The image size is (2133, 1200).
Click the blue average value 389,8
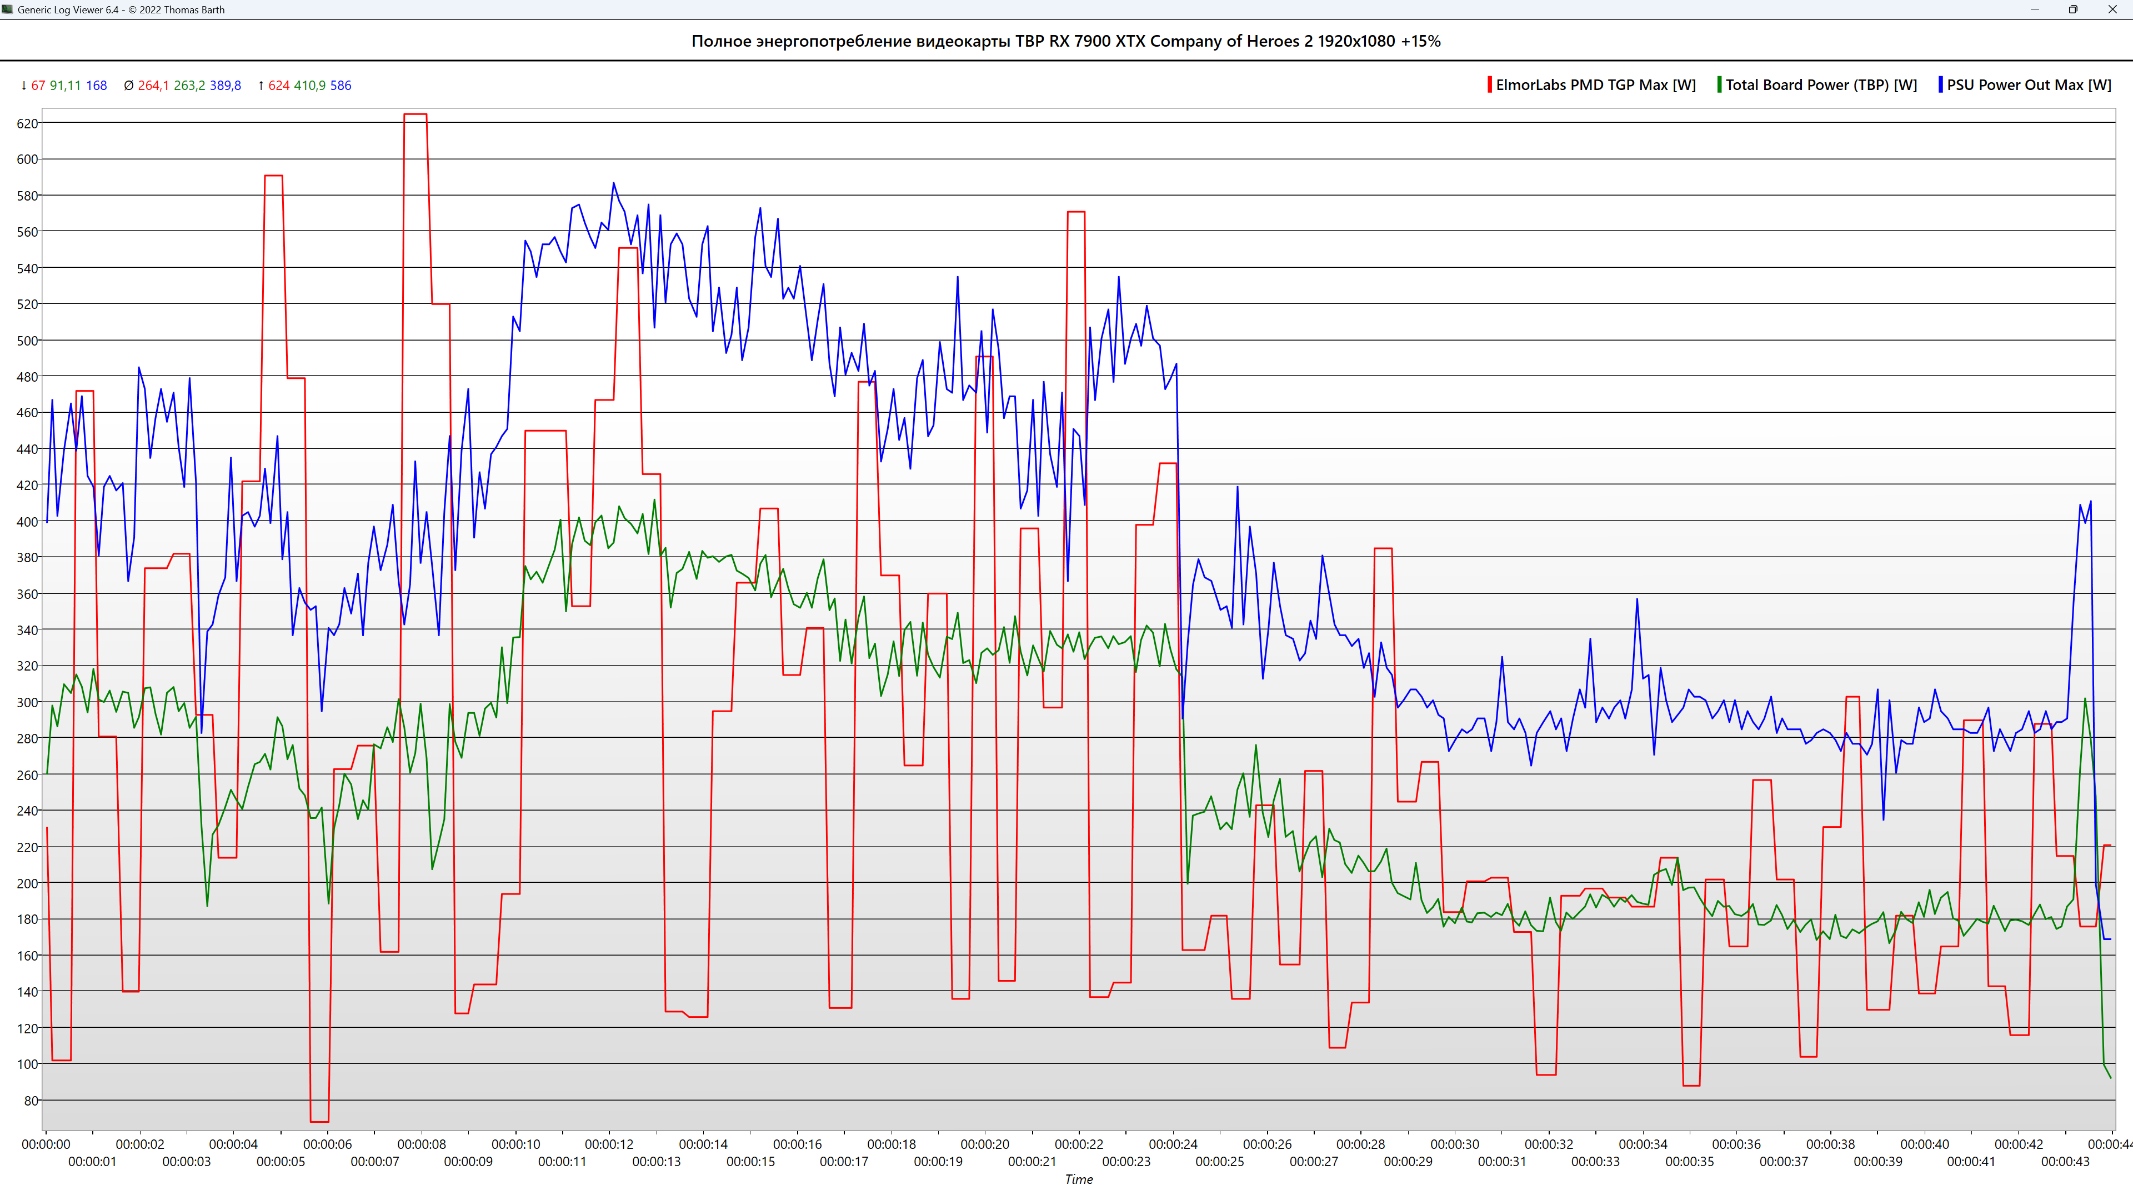(225, 86)
